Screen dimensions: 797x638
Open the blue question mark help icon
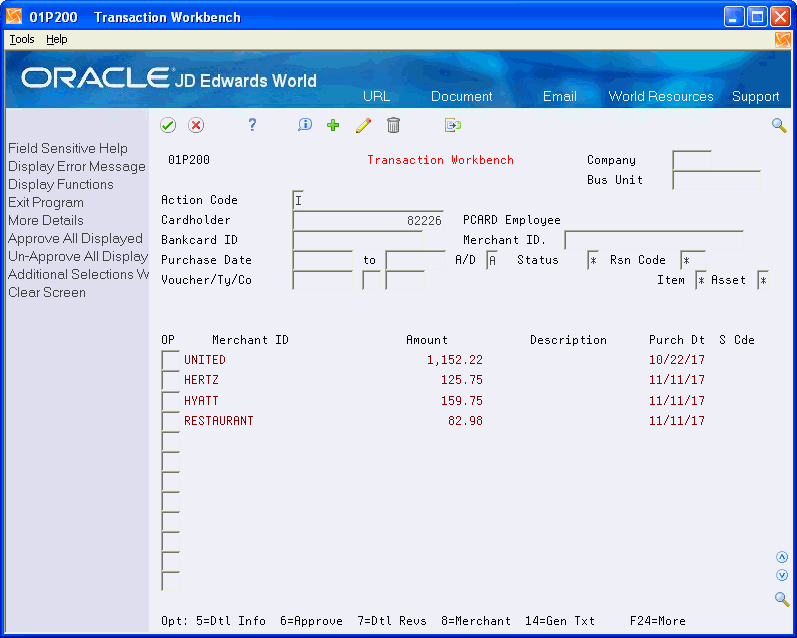tap(252, 125)
